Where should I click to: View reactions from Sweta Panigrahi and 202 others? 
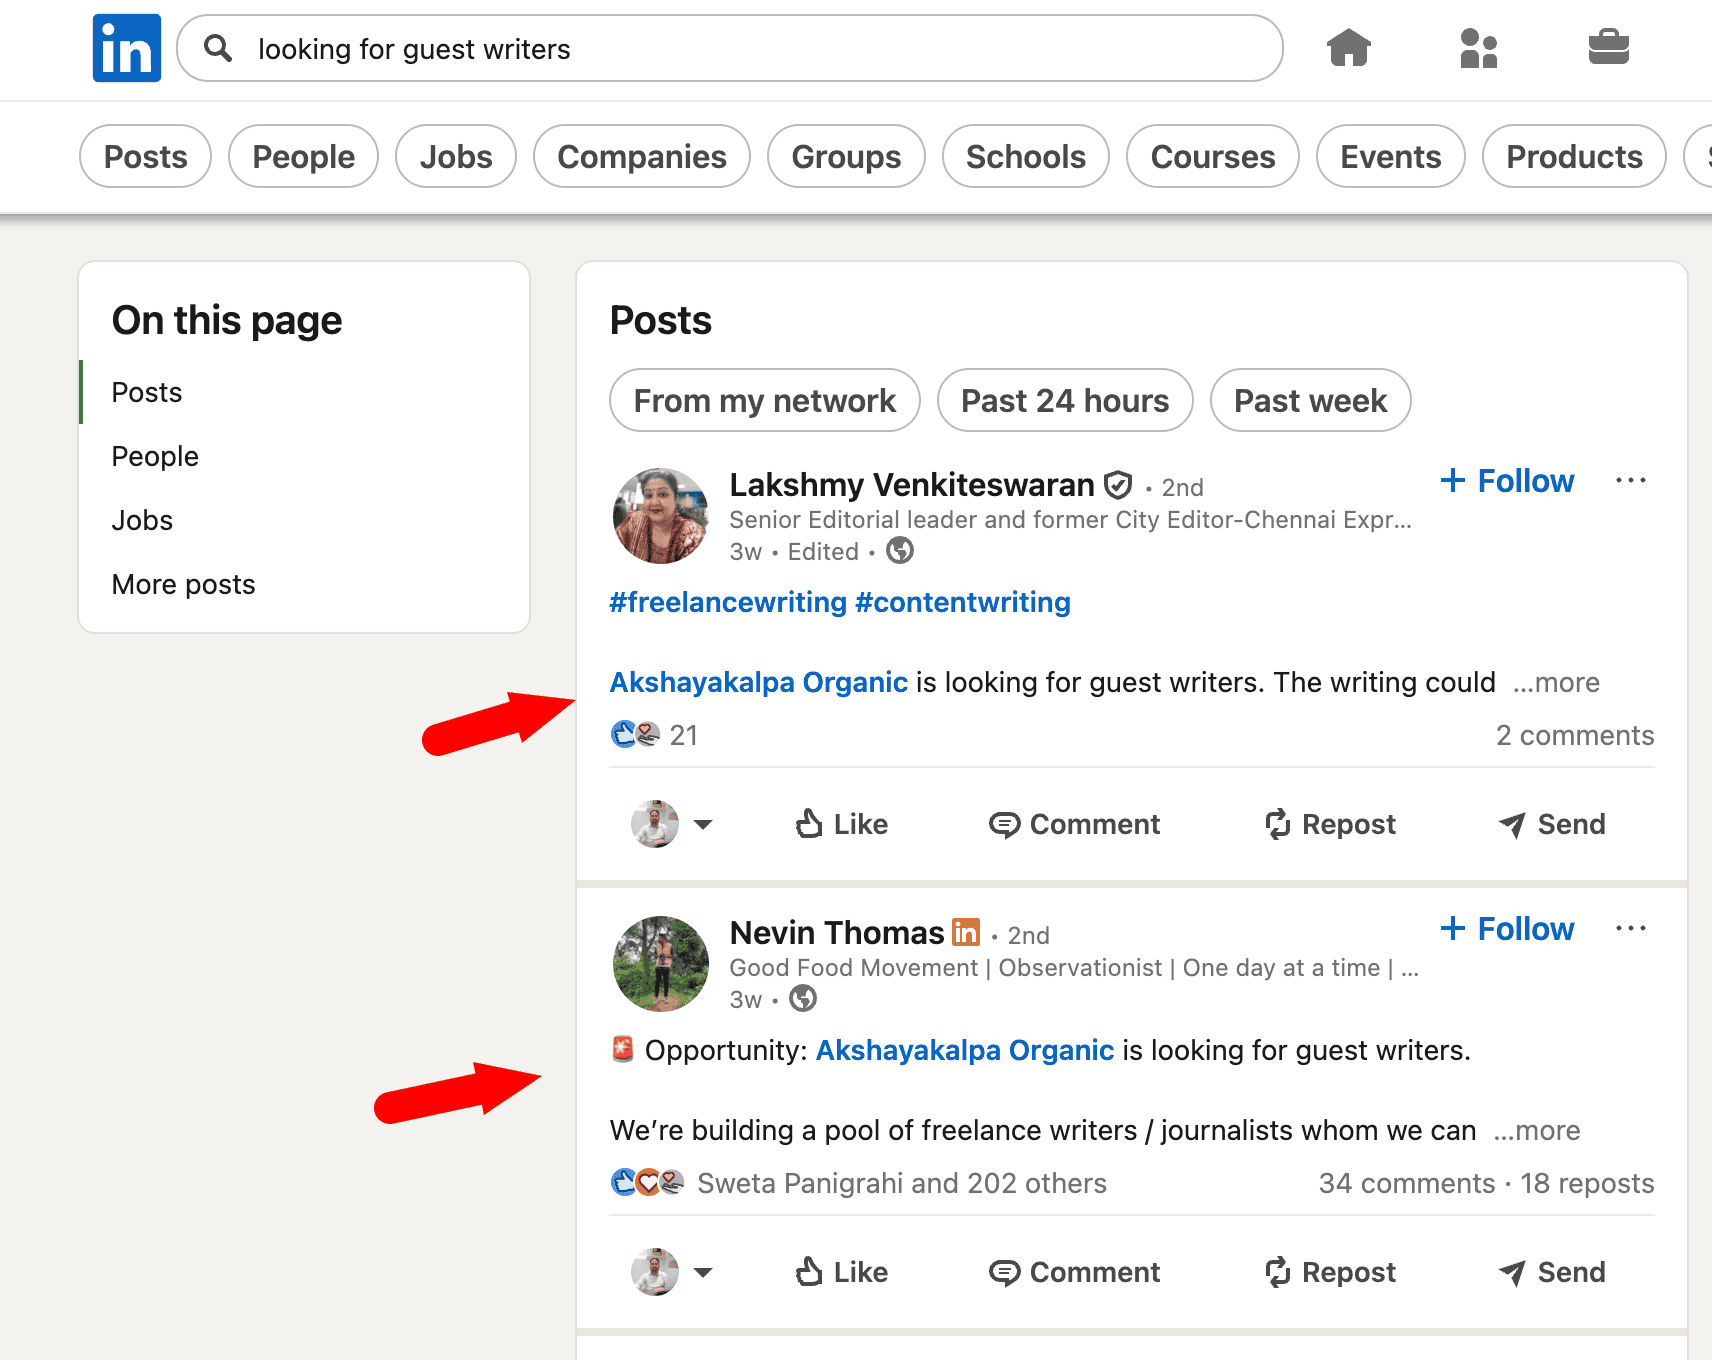pyautogui.click(x=902, y=1183)
